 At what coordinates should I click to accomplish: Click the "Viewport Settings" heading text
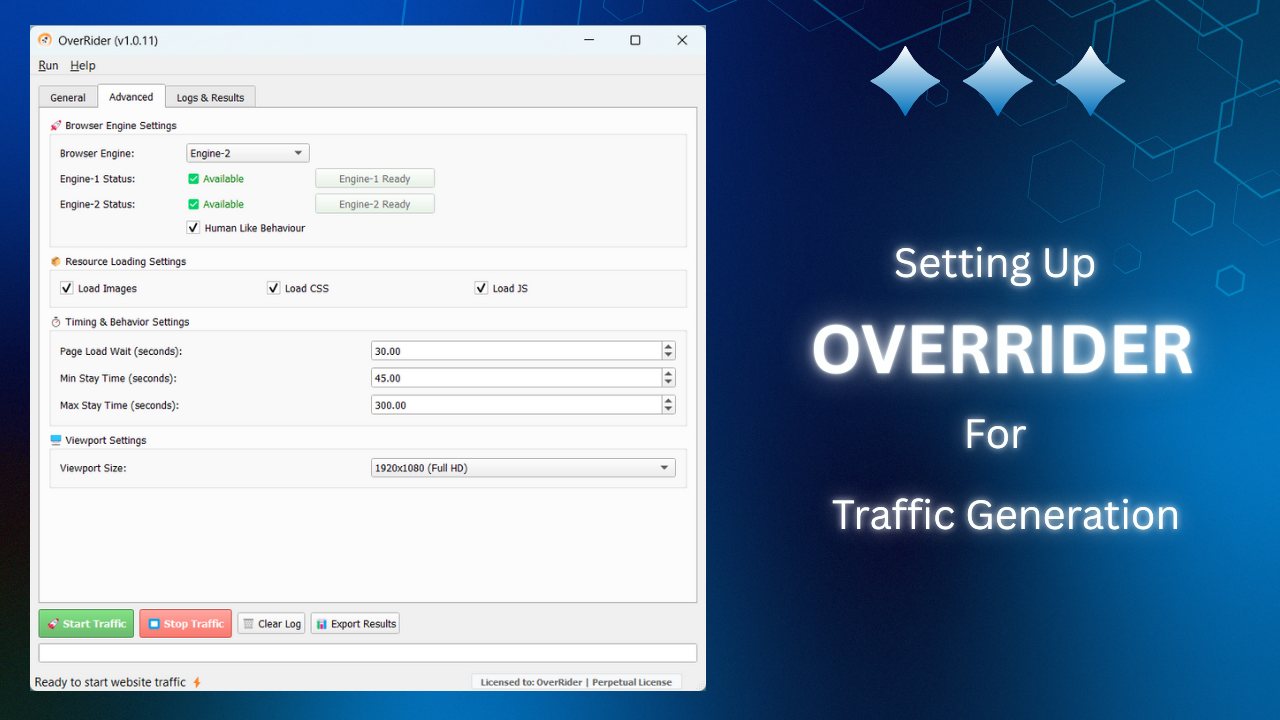click(x=106, y=440)
